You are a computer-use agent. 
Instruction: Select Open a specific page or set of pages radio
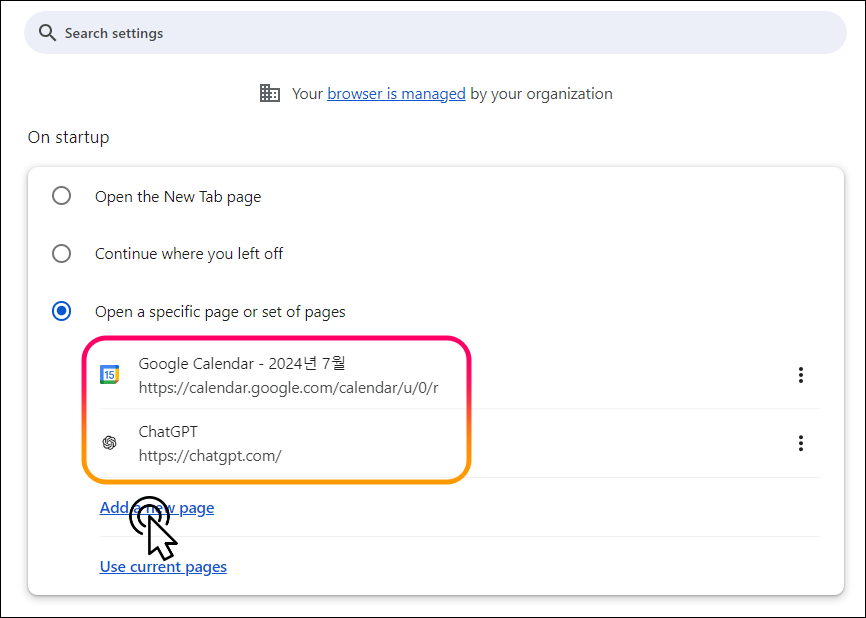click(61, 311)
